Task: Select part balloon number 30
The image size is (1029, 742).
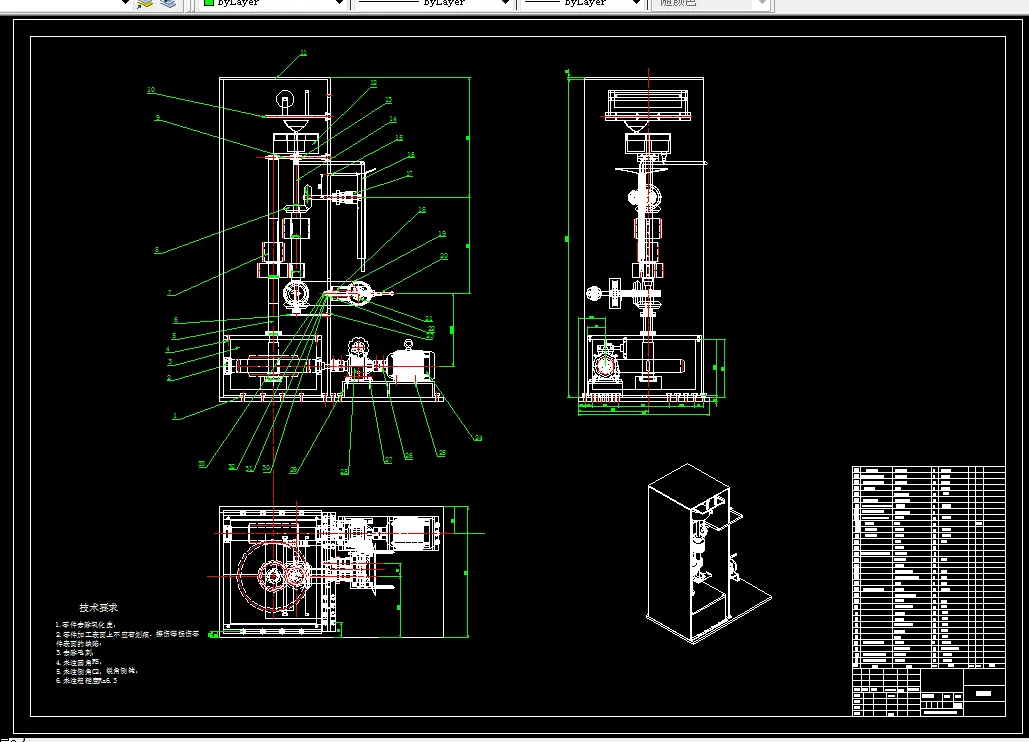Action: pos(266,468)
